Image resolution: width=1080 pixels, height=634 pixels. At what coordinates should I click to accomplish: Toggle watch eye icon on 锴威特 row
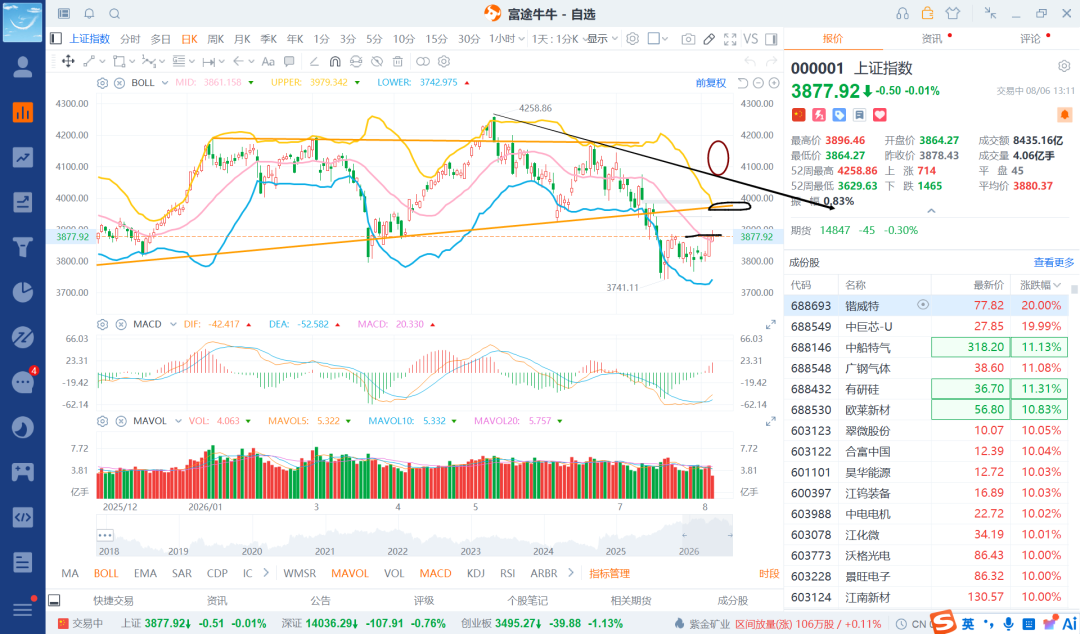pyautogui.click(x=923, y=305)
